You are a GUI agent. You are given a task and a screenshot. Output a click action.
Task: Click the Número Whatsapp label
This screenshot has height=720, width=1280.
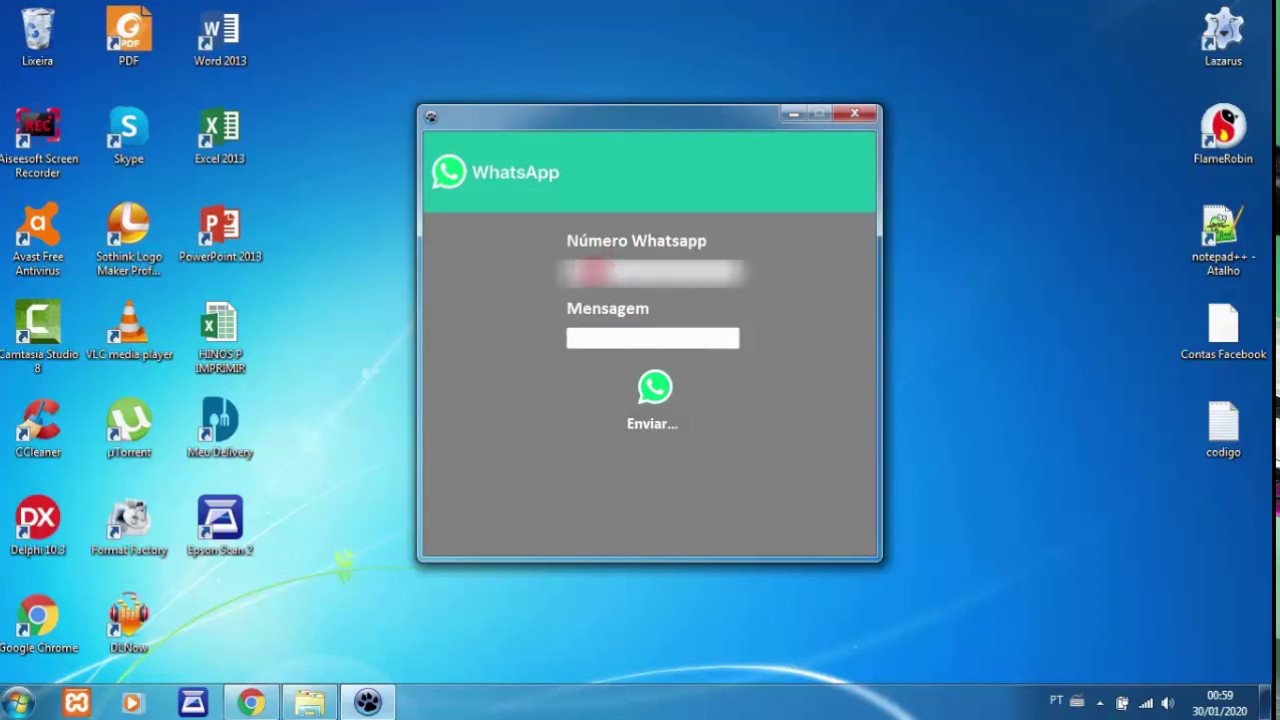[636, 241]
